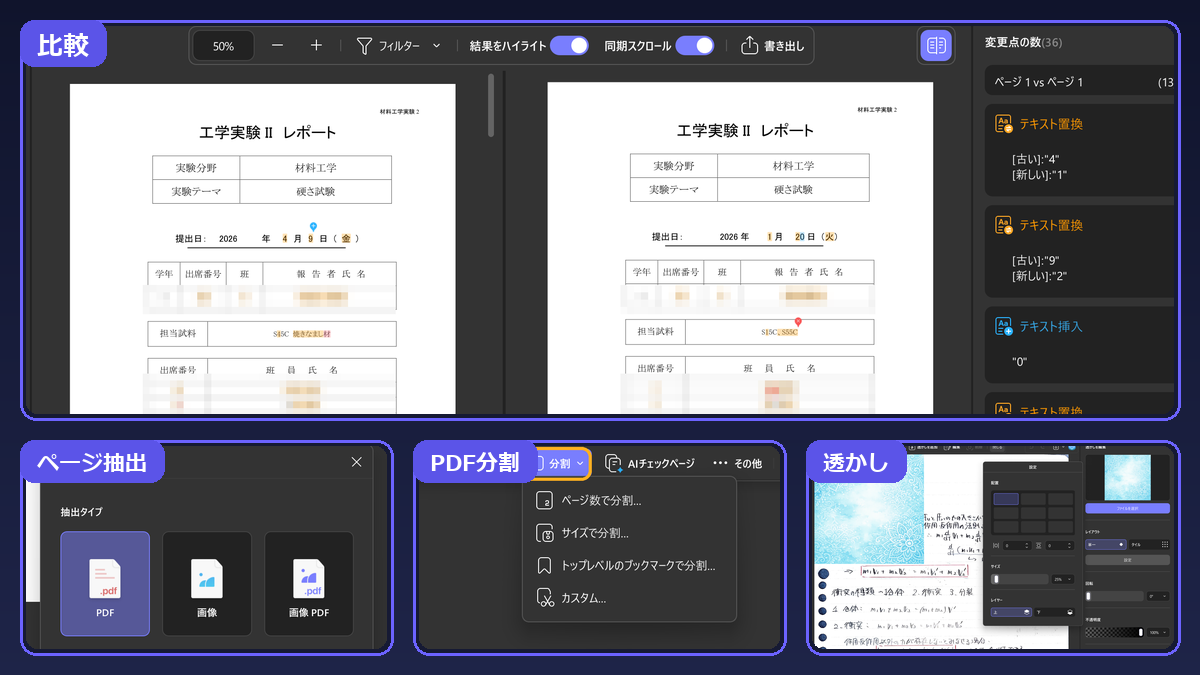Click the サイズで分割 icon
Image resolution: width=1200 pixels, height=675 pixels.
545,533
